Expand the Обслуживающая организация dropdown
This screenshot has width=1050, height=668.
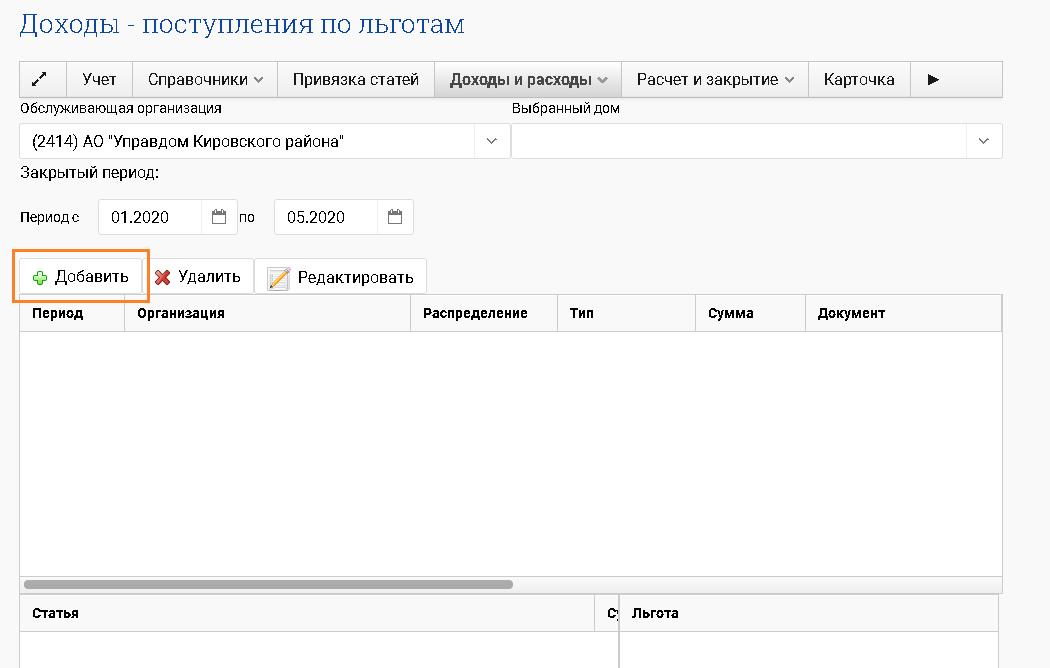click(x=491, y=141)
